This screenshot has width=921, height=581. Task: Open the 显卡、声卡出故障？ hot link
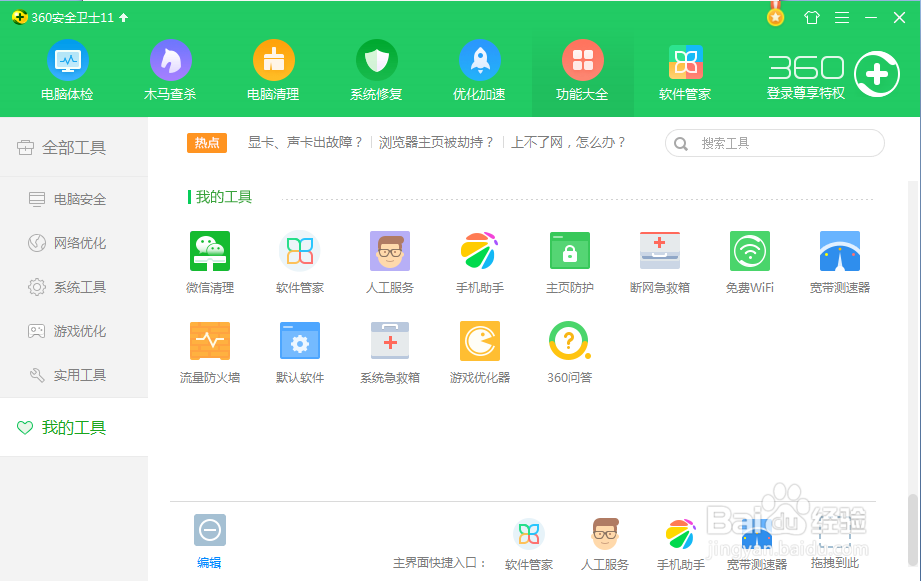point(305,143)
